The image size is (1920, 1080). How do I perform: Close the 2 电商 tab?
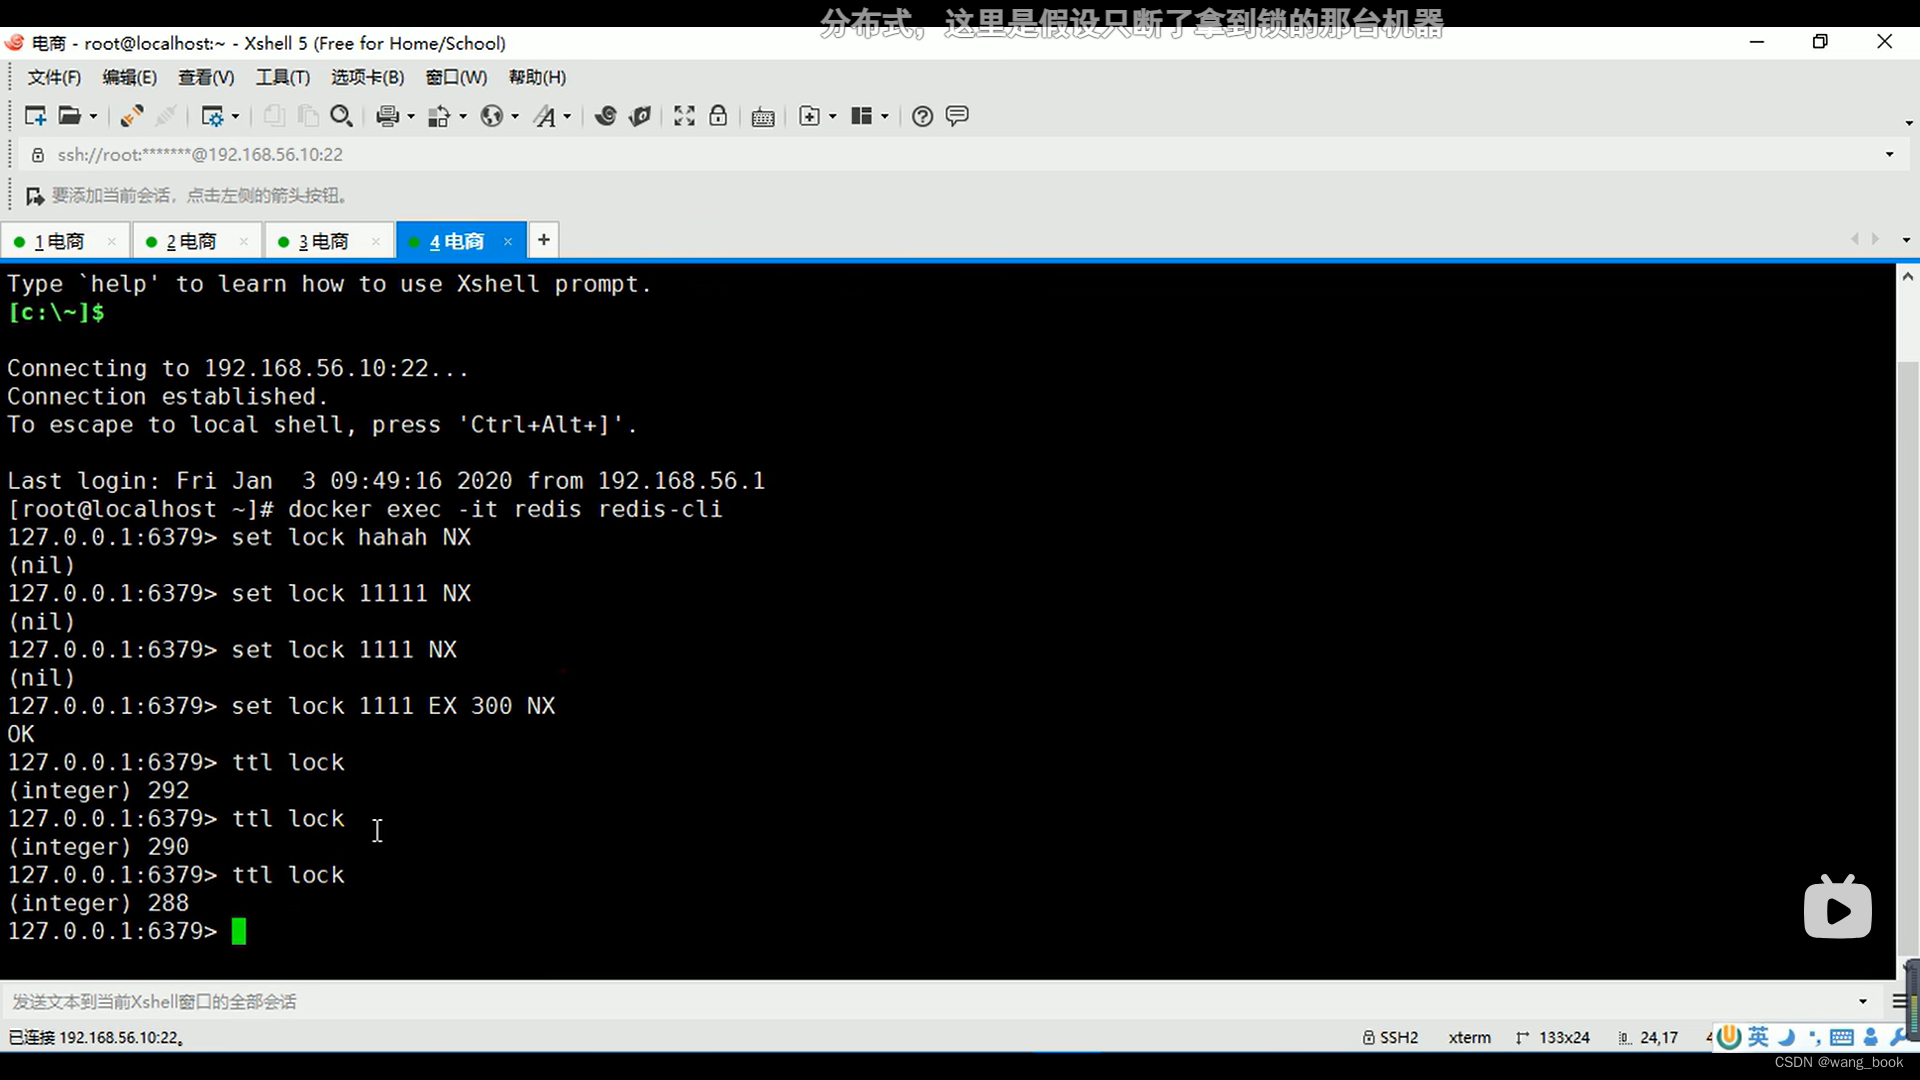[x=244, y=241]
